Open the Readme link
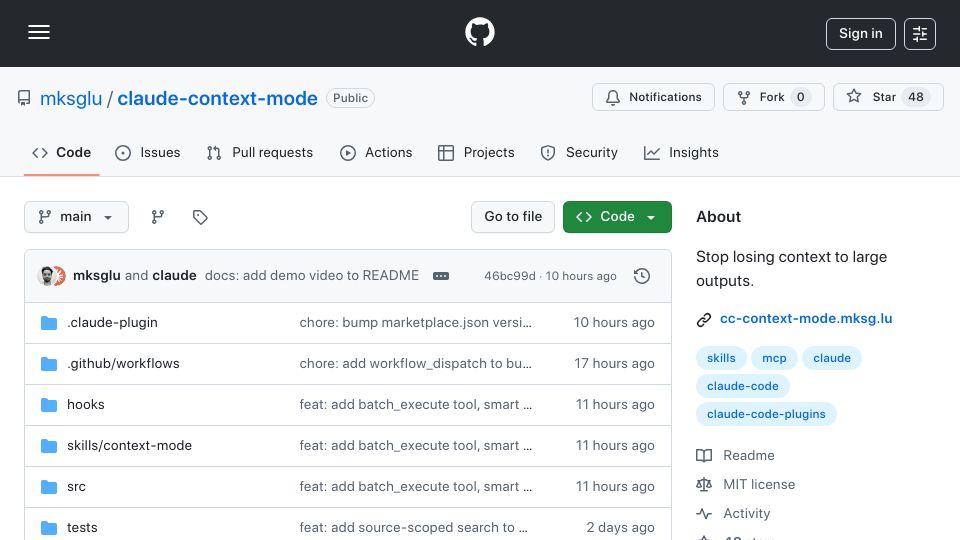The height and width of the screenshot is (540, 960). point(735,456)
